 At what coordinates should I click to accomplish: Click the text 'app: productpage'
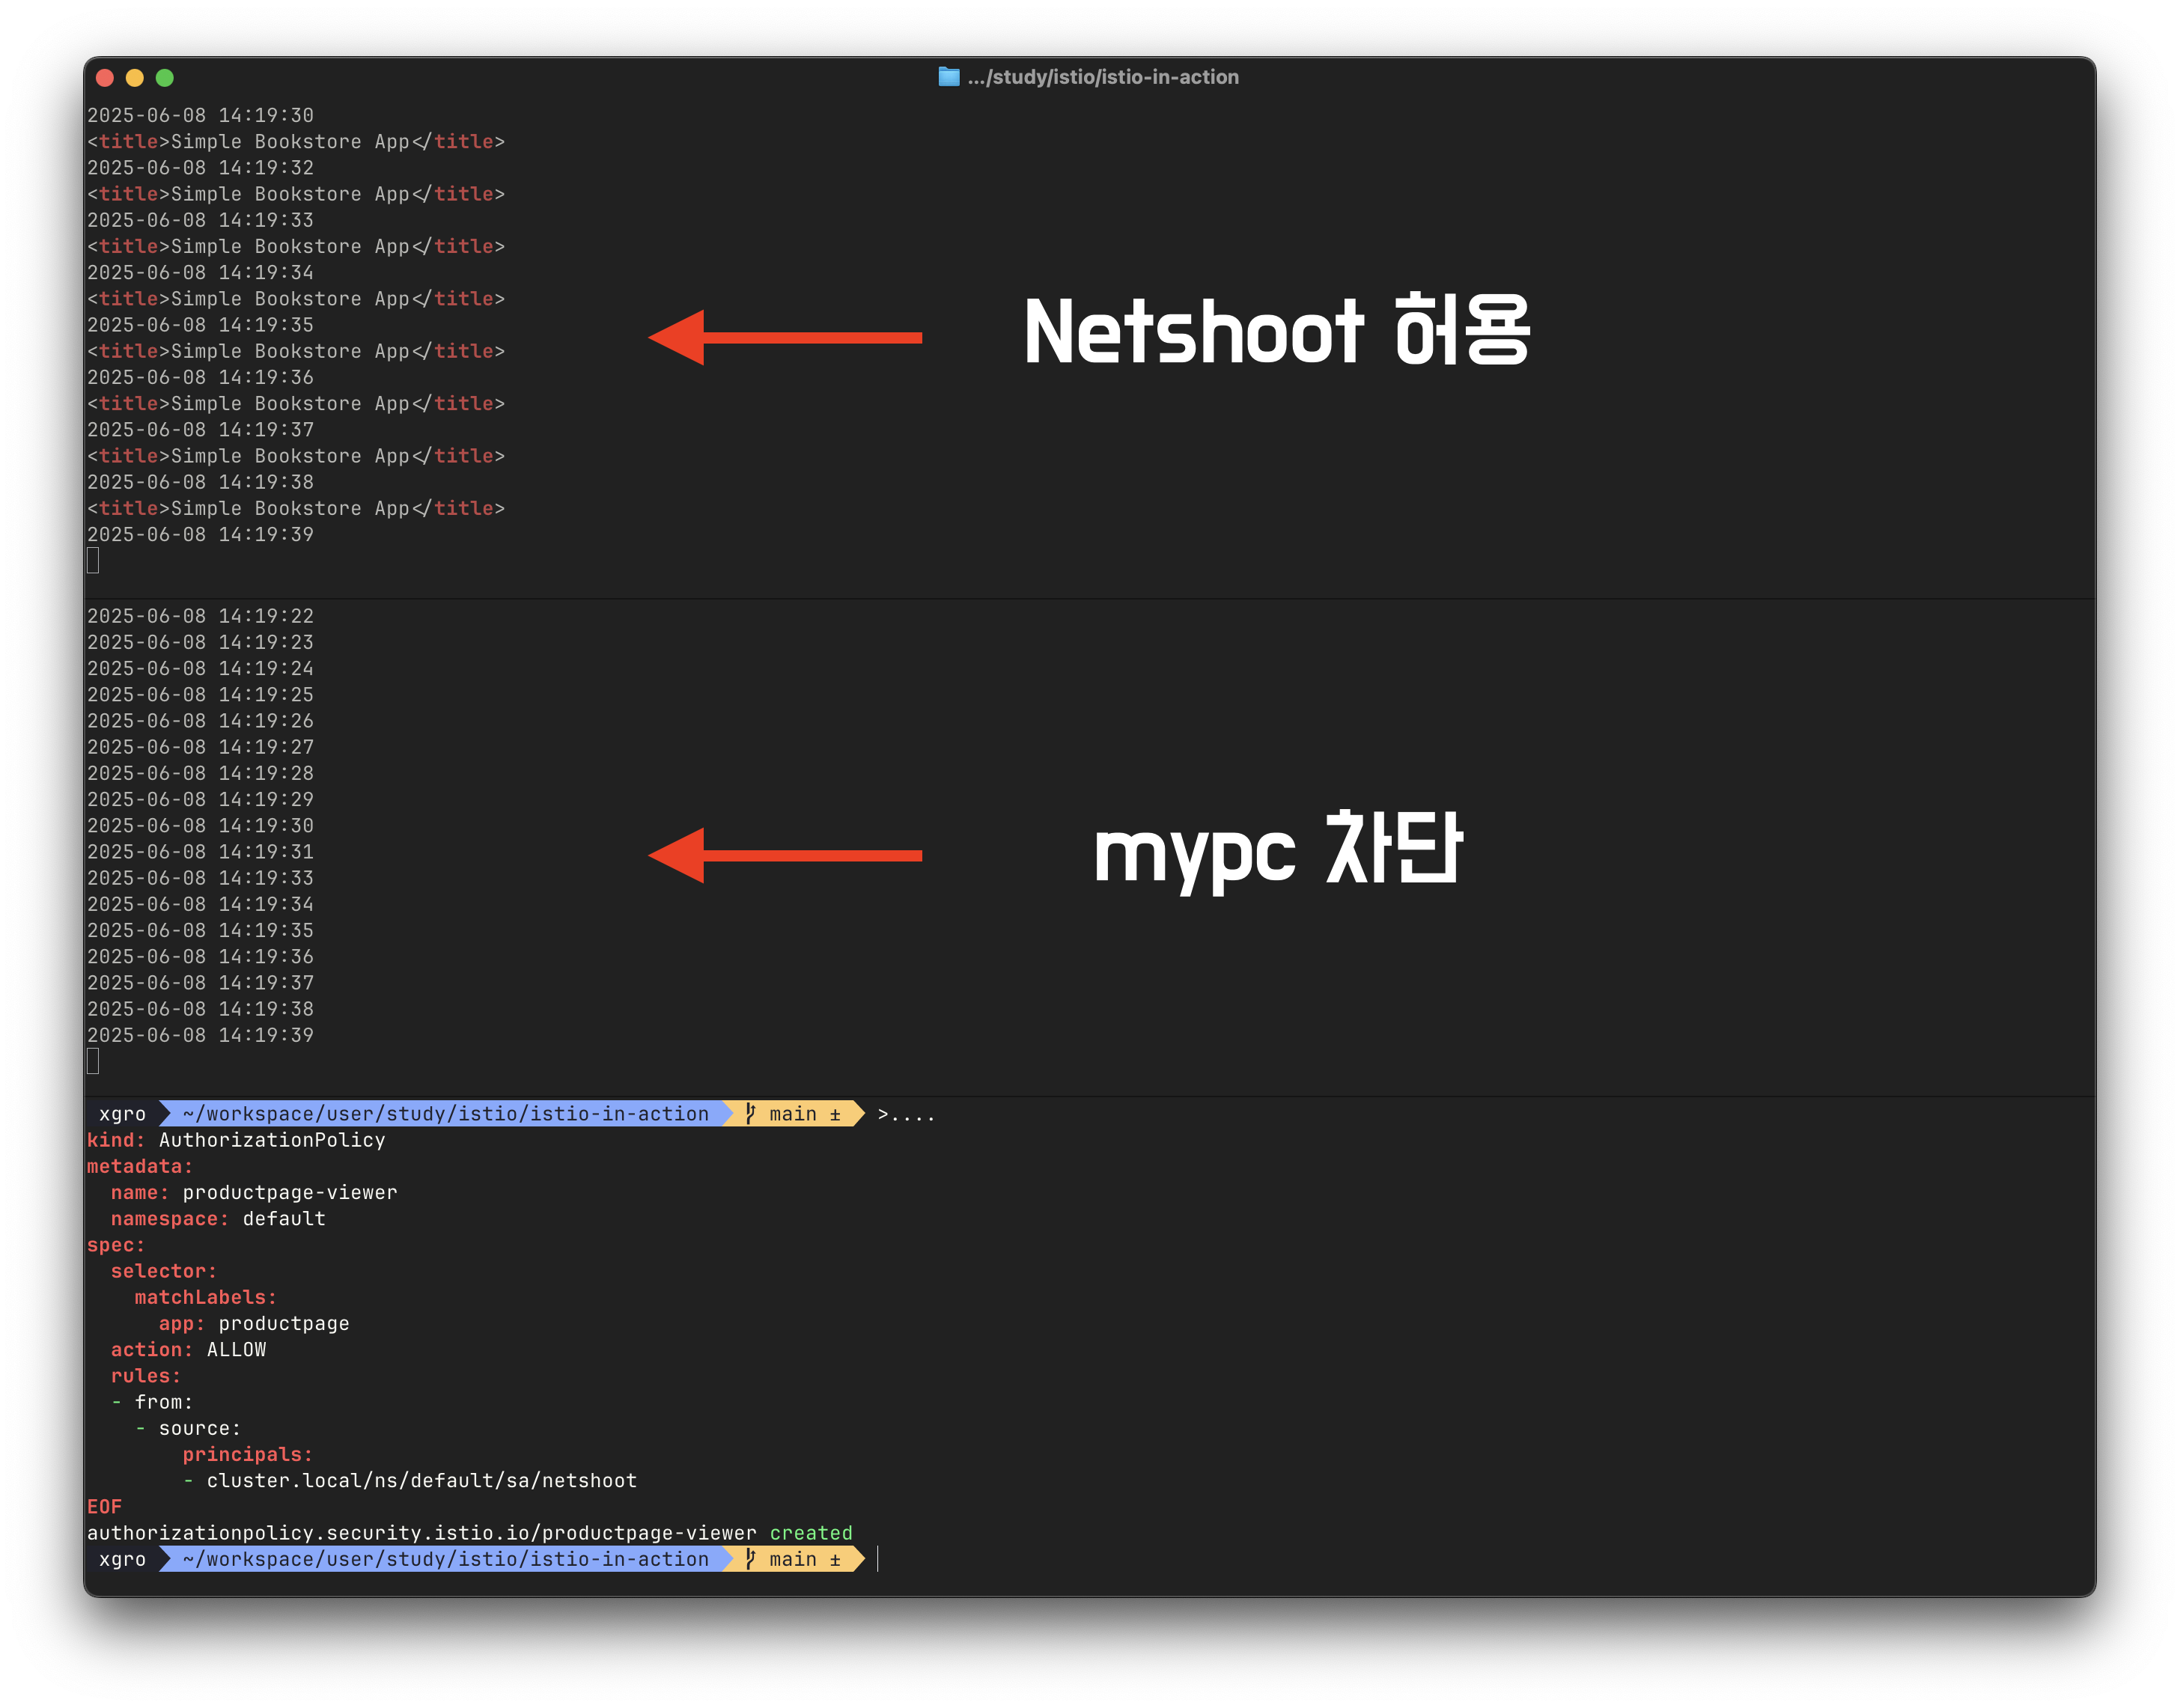click(254, 1323)
